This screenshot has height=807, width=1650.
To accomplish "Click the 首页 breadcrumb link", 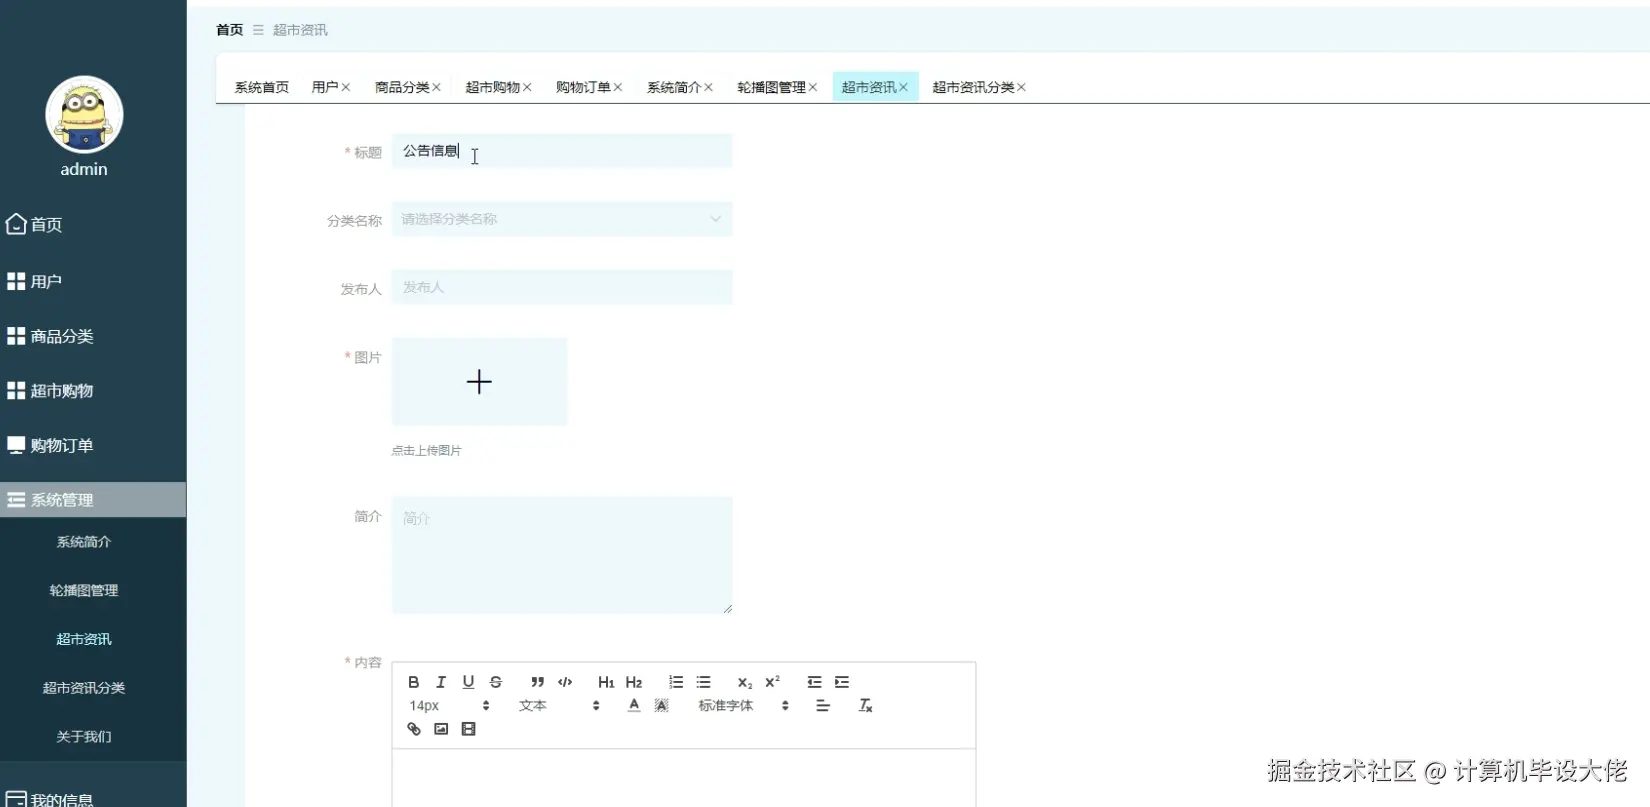I will [230, 30].
